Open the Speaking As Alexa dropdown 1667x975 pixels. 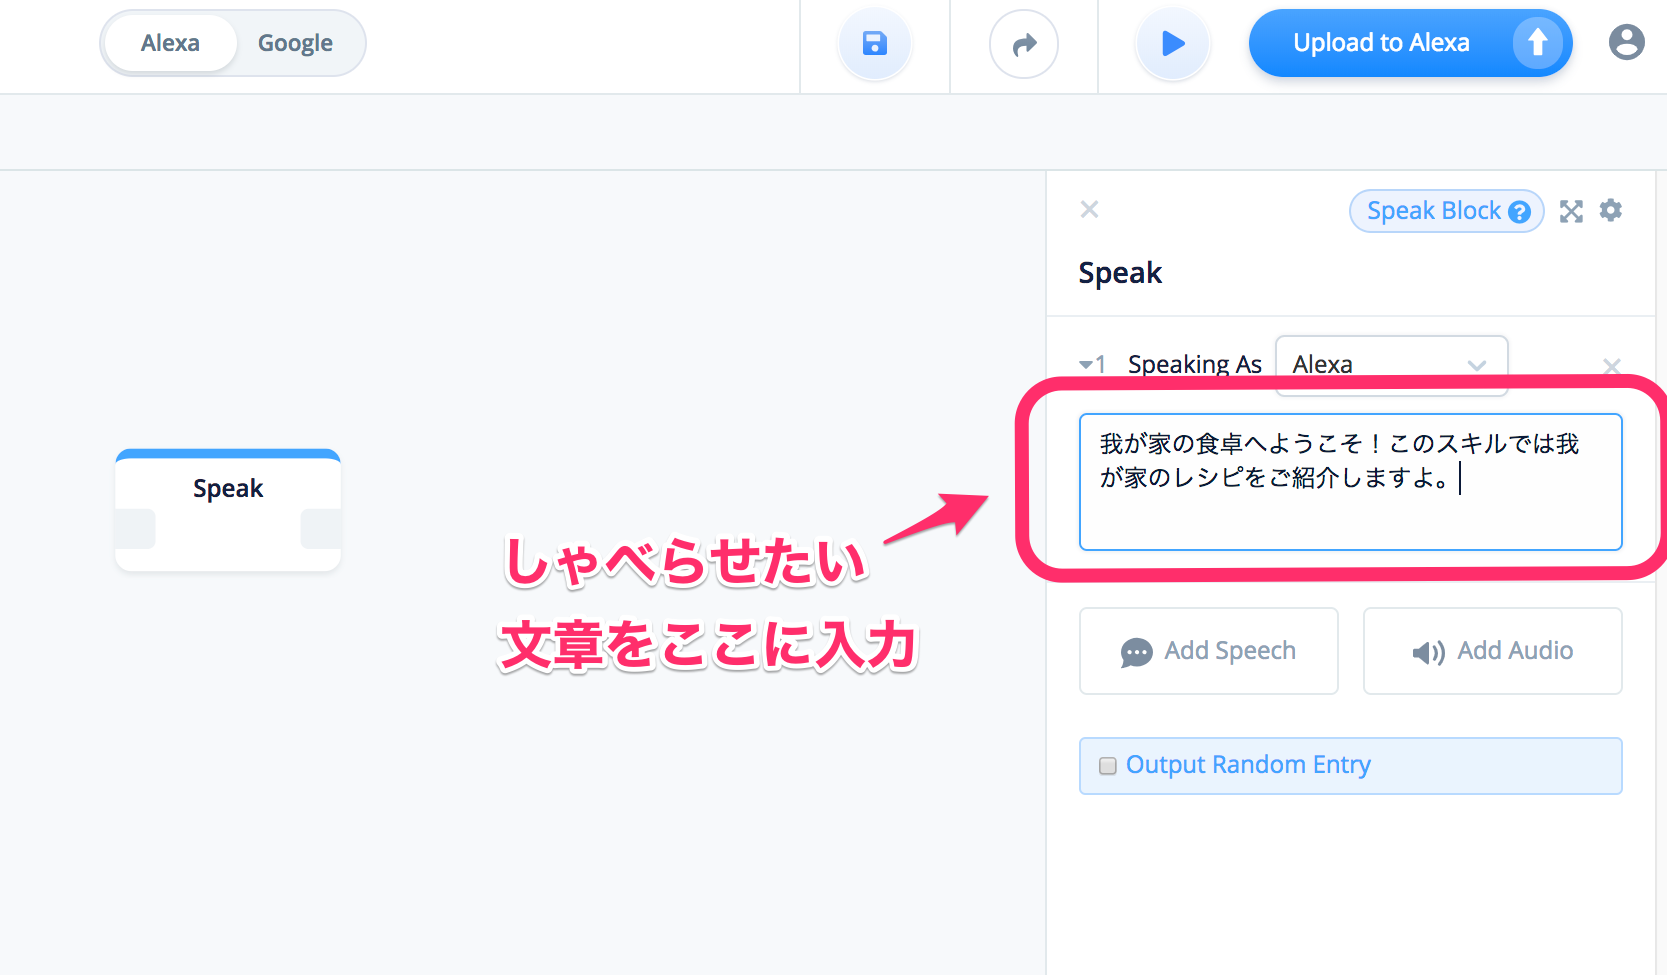pyautogui.click(x=1390, y=365)
